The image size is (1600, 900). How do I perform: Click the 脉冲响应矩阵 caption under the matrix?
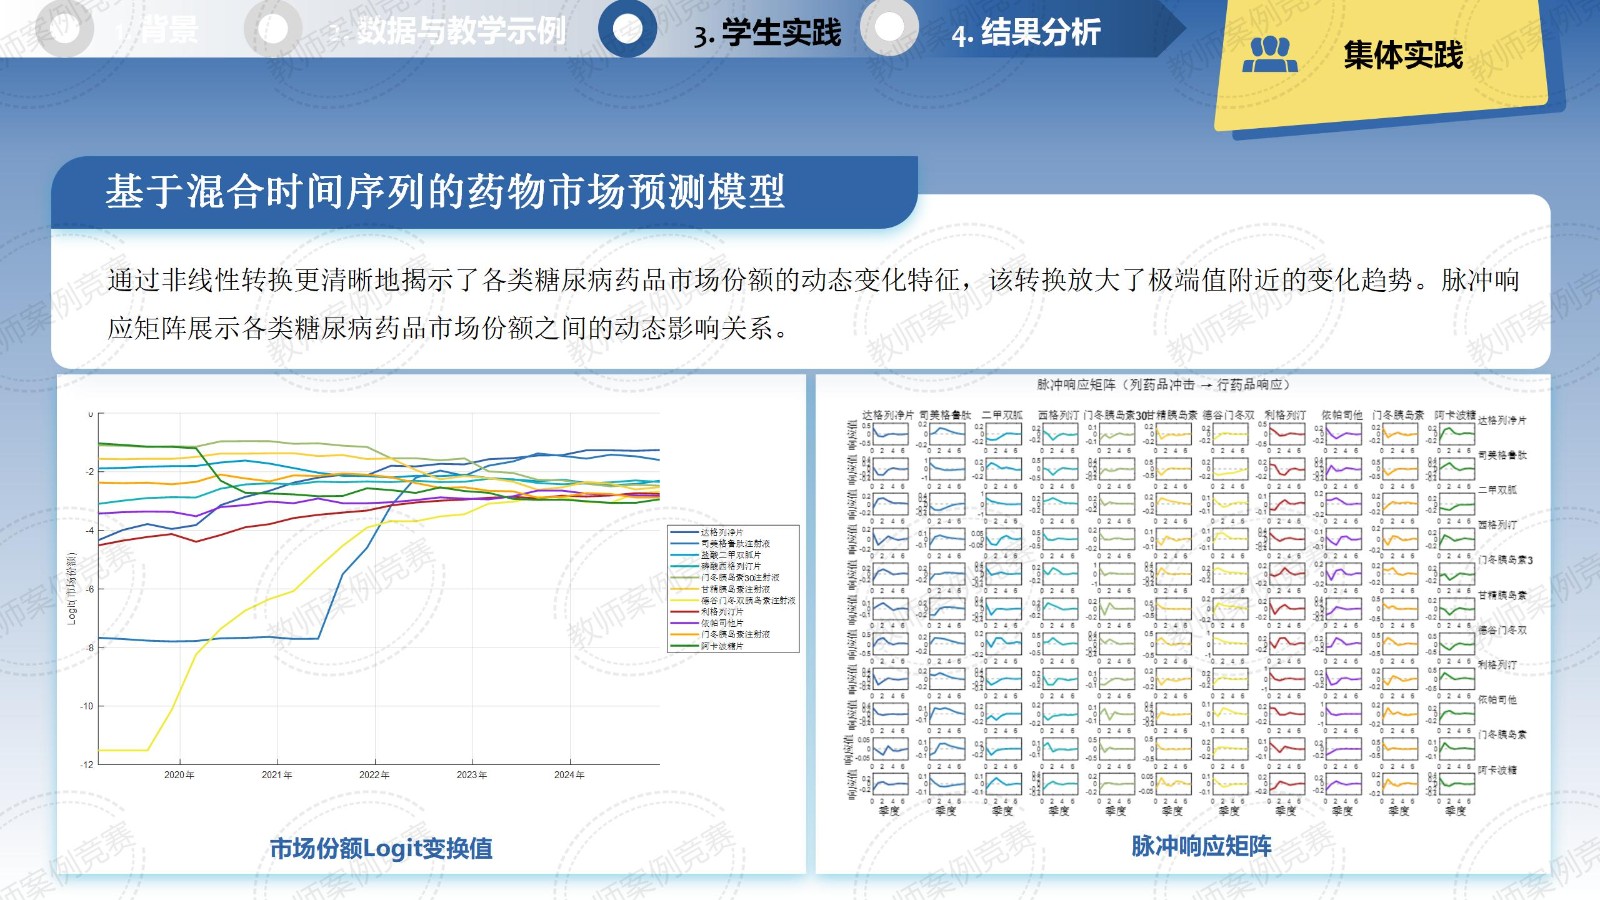pyautogui.click(x=1201, y=846)
